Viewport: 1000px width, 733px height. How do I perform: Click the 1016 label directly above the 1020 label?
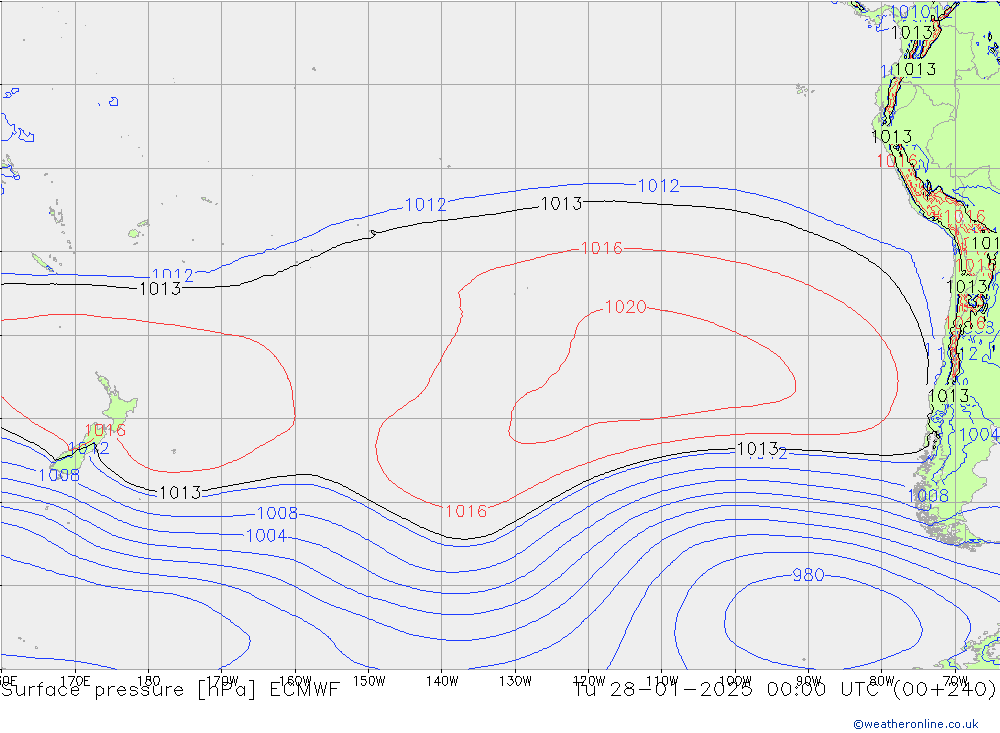(x=601, y=248)
